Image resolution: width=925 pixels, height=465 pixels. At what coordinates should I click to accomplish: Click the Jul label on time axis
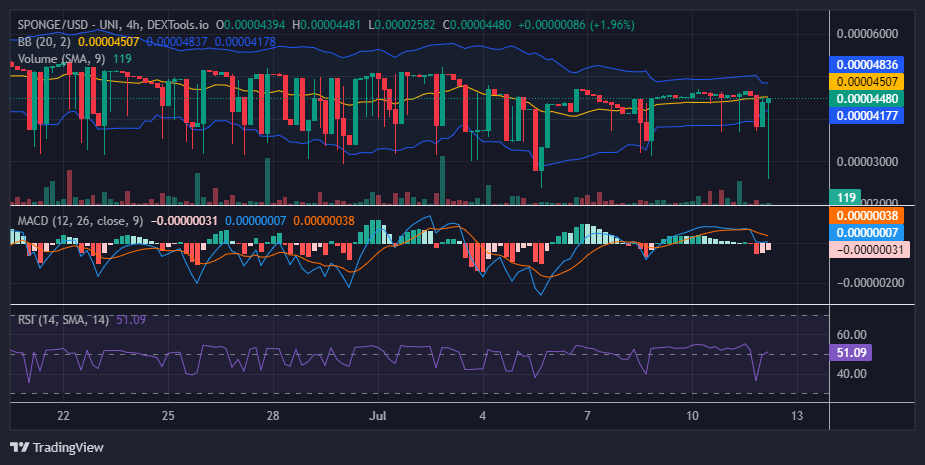point(378,415)
